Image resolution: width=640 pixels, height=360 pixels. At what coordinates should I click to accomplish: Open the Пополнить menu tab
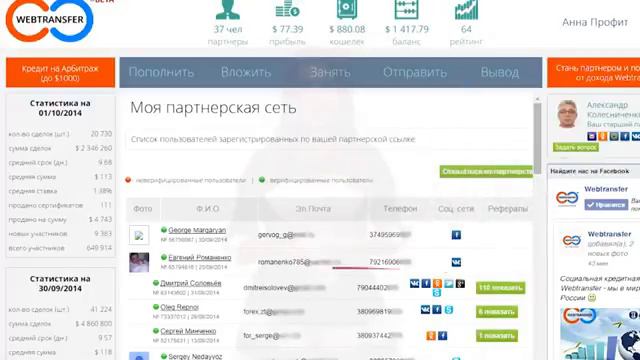coord(161,72)
